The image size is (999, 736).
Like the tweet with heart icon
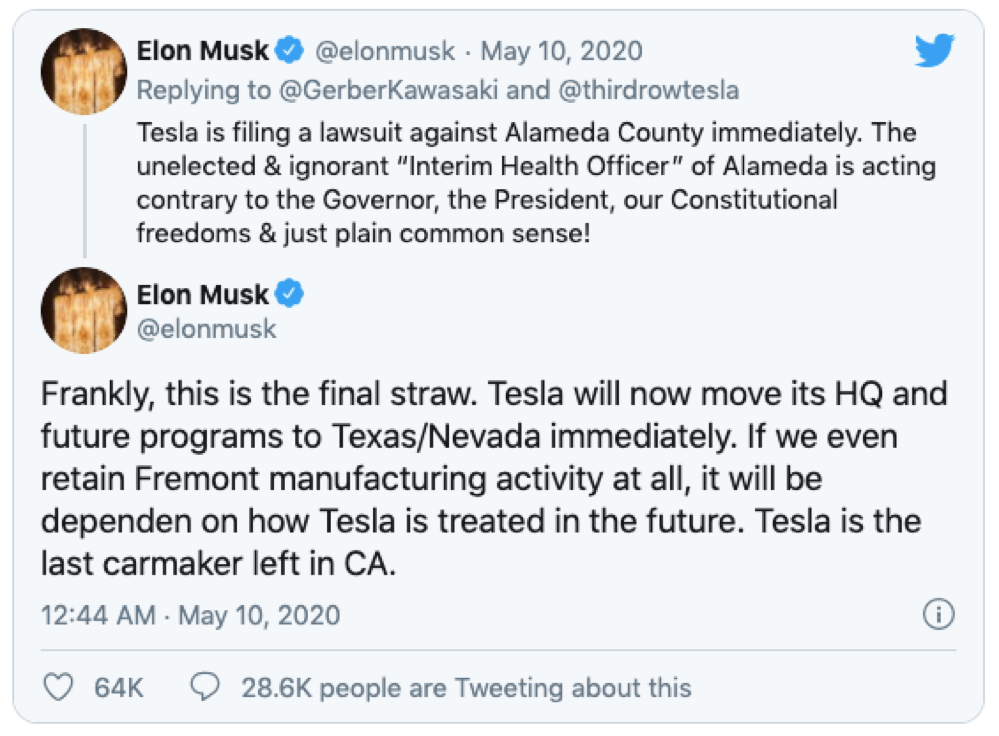59,687
